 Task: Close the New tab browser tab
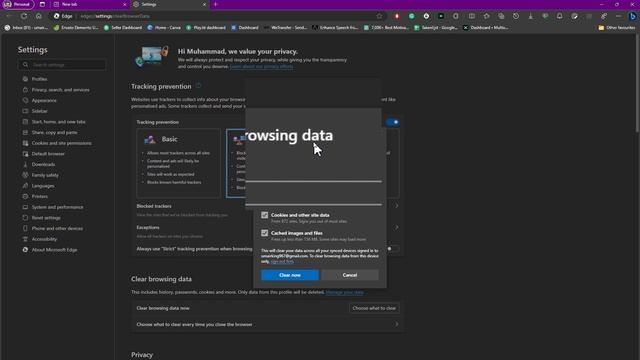[124, 4]
